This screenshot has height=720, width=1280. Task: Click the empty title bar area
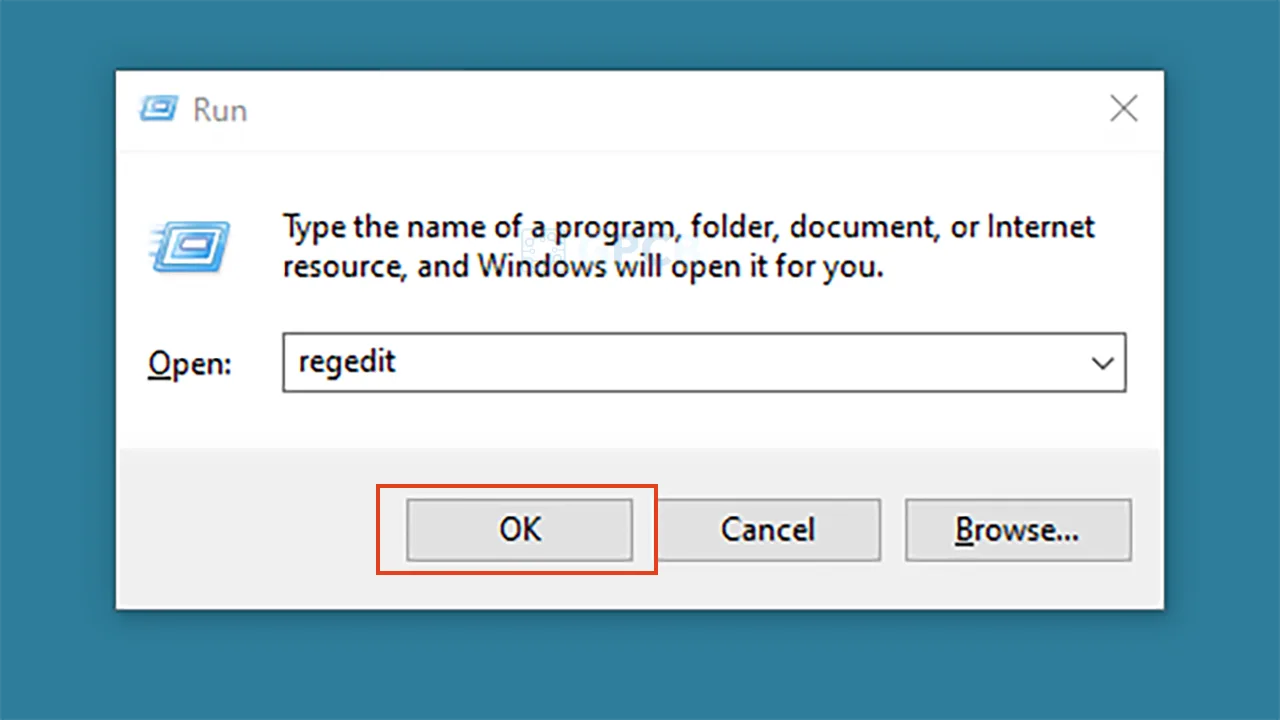tap(670, 109)
